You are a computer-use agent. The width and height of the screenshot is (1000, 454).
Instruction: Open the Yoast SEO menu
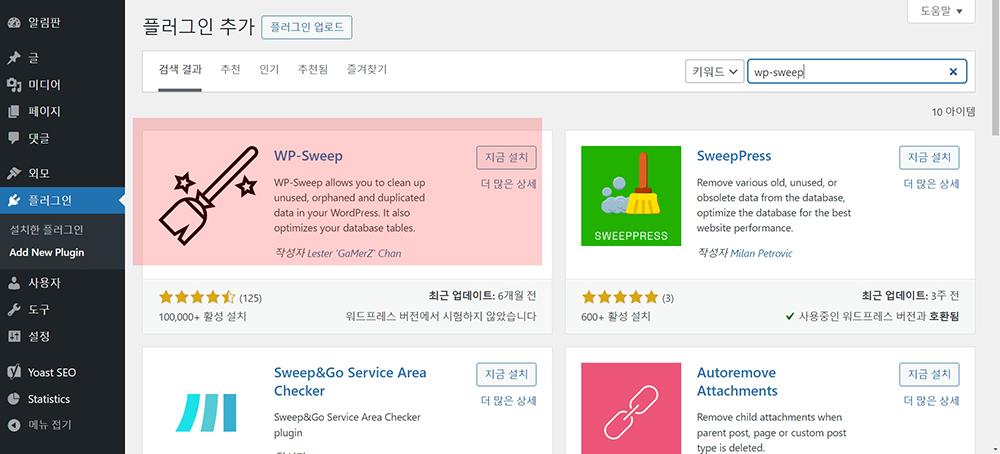click(x=62, y=372)
